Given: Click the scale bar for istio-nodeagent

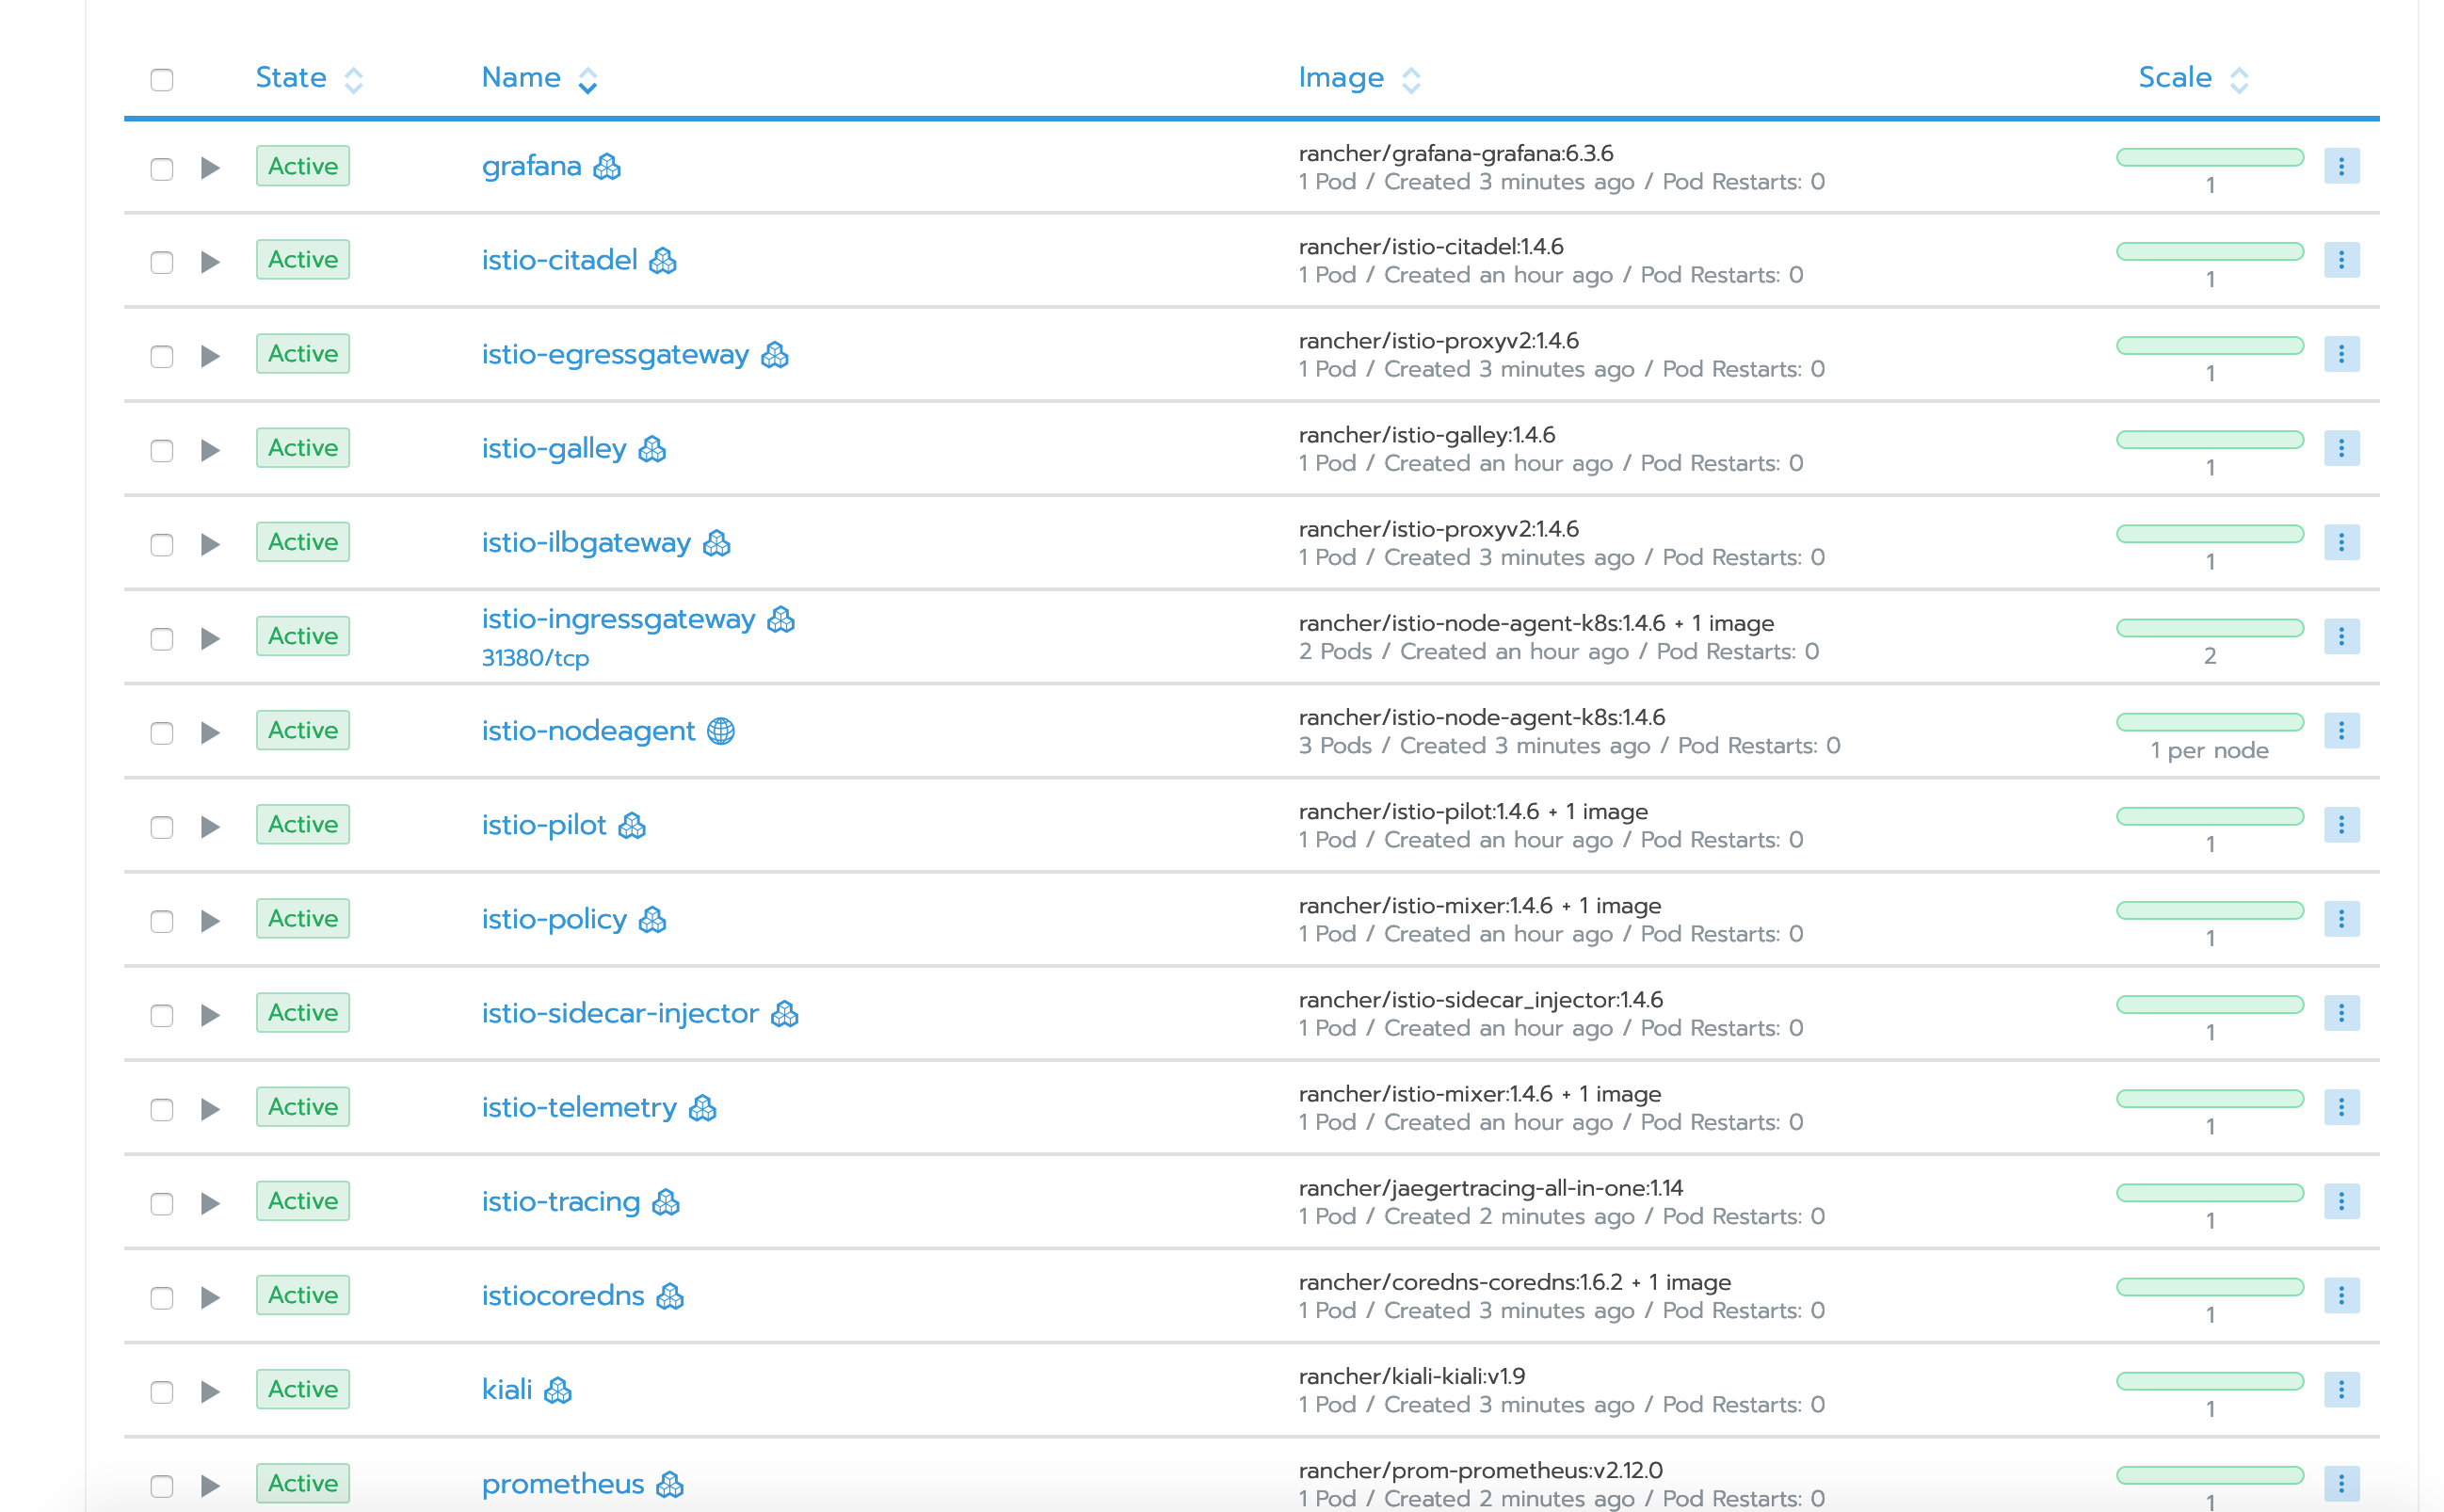Looking at the screenshot, I should [x=2209, y=722].
